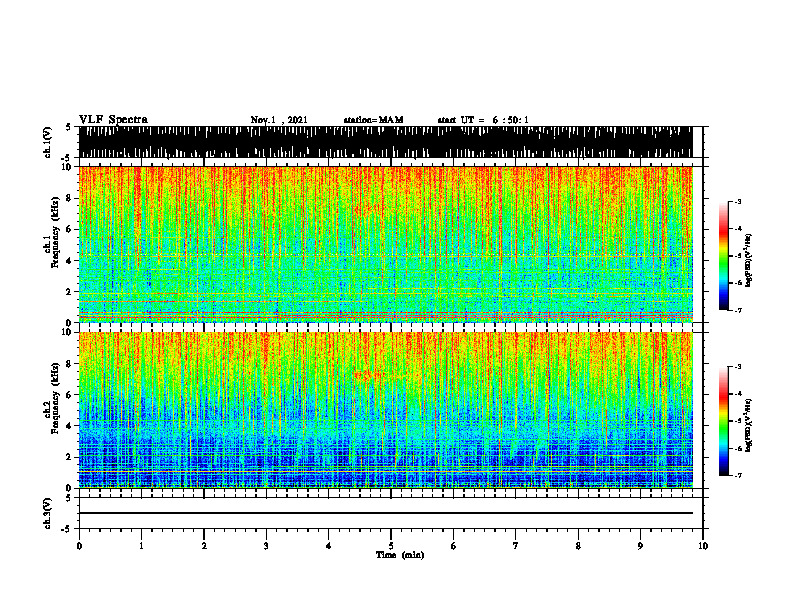This screenshot has width=792, height=612.
Task: Click the ch.1 spectrogram plot
Action: pos(385,244)
